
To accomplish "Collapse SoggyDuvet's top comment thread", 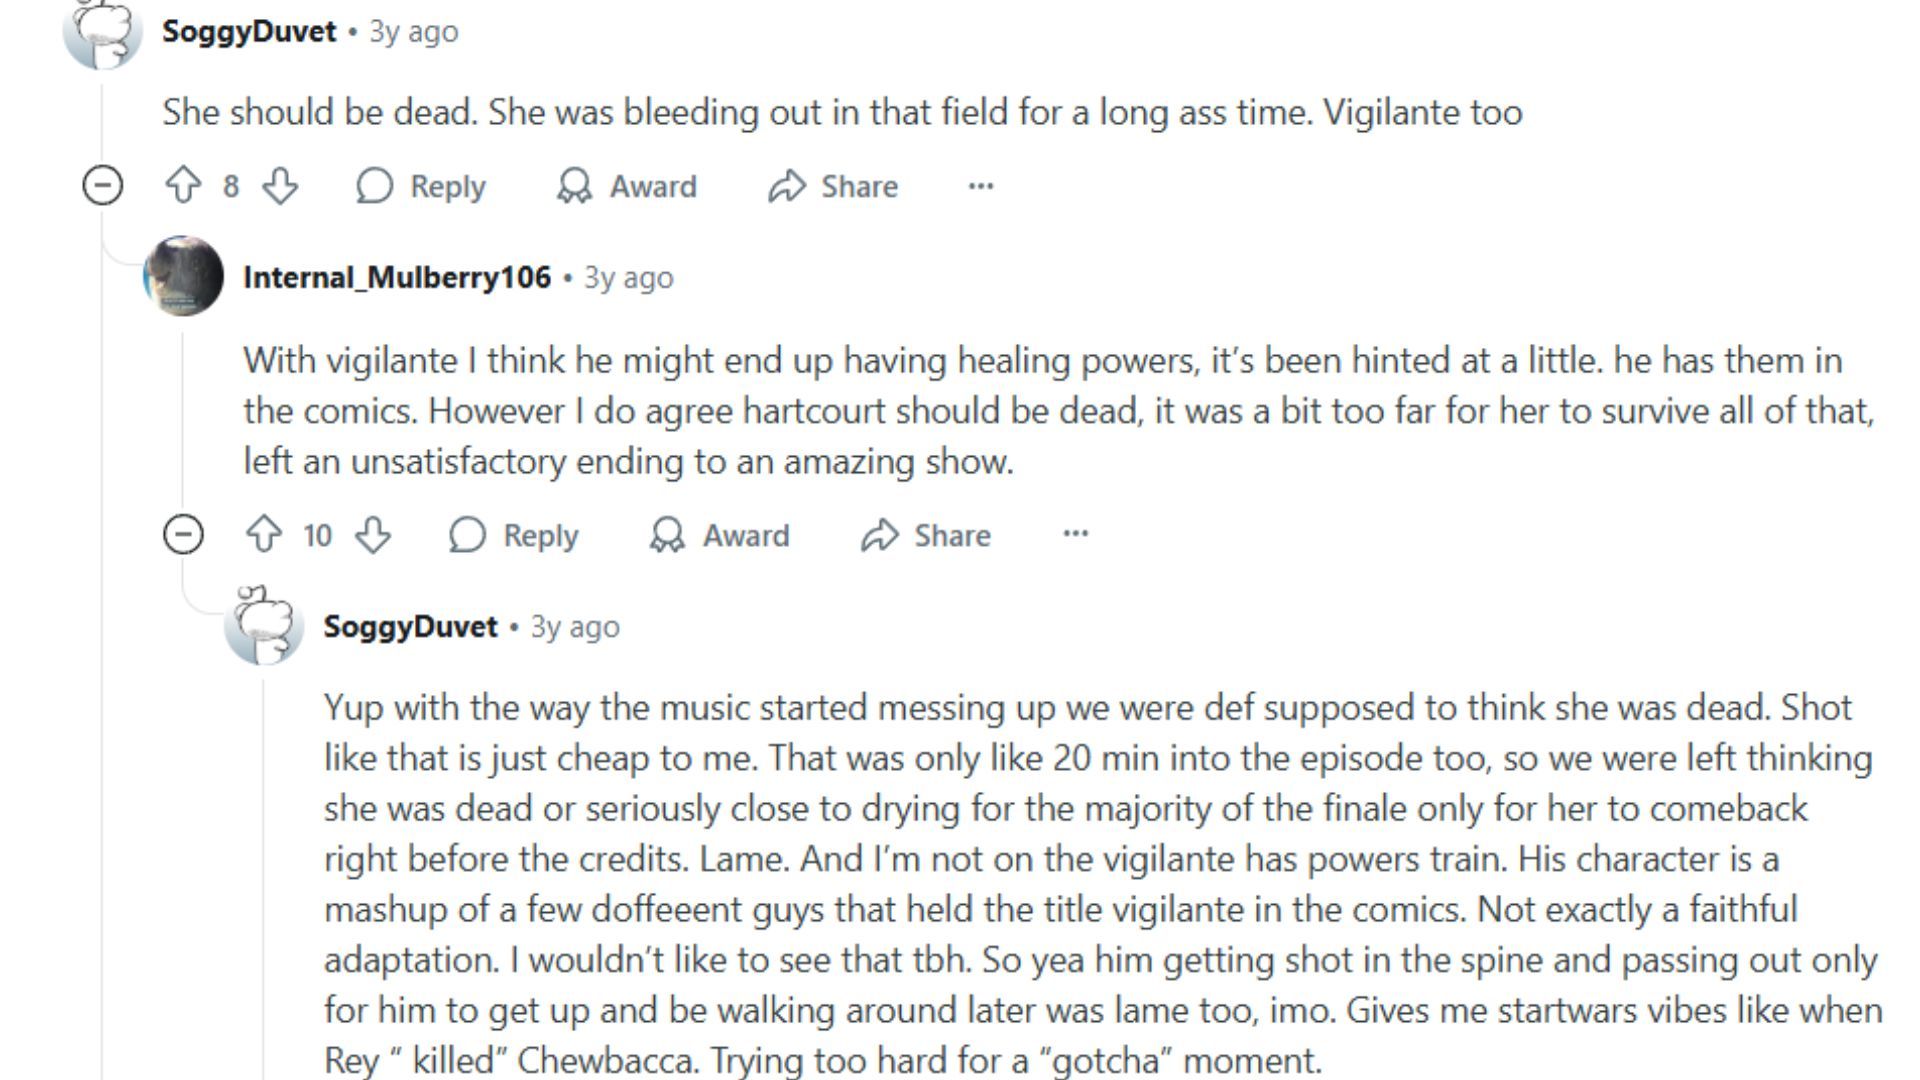I will pos(102,186).
